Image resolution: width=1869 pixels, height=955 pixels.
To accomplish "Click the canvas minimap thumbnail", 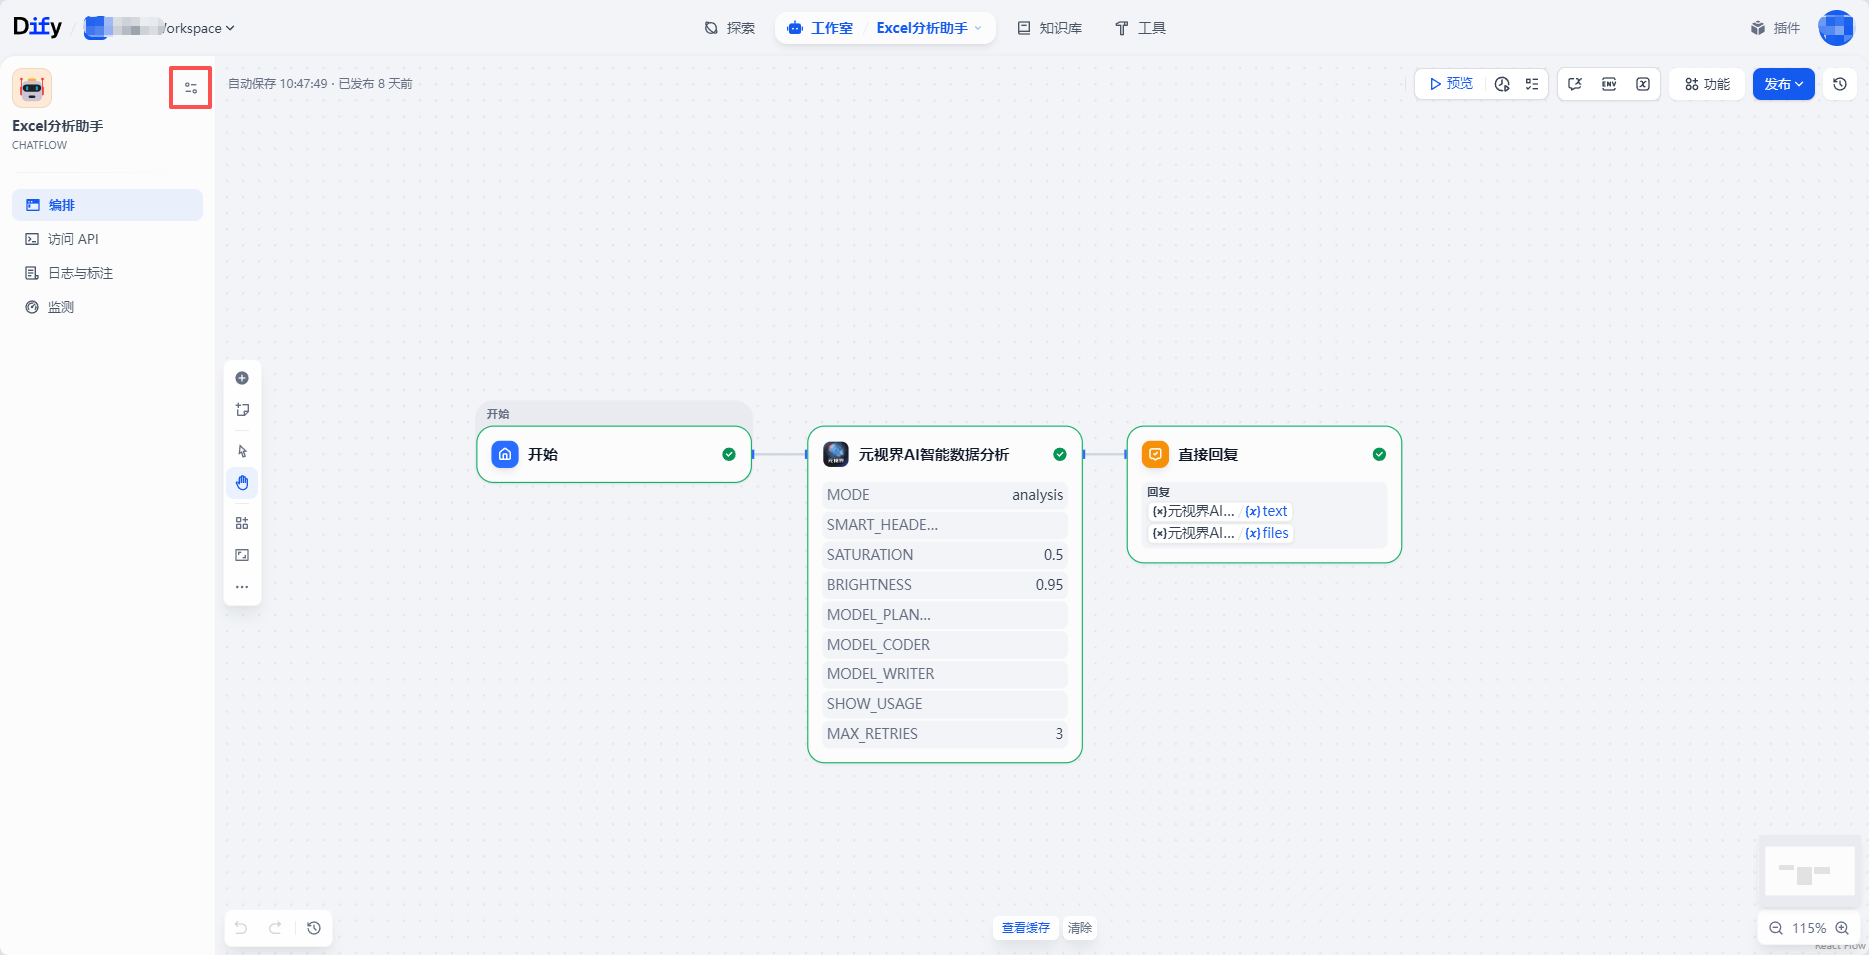I will tap(1809, 871).
